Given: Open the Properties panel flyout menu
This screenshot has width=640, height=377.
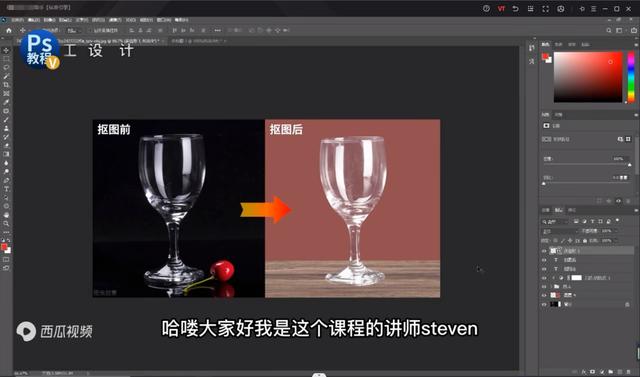Looking at the screenshot, I should tap(636, 115).
